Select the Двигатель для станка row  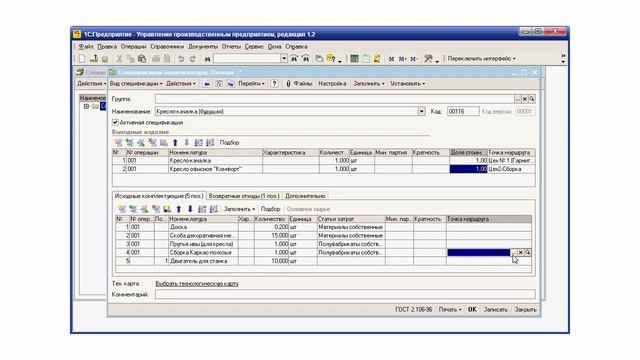pyautogui.click(x=323, y=261)
